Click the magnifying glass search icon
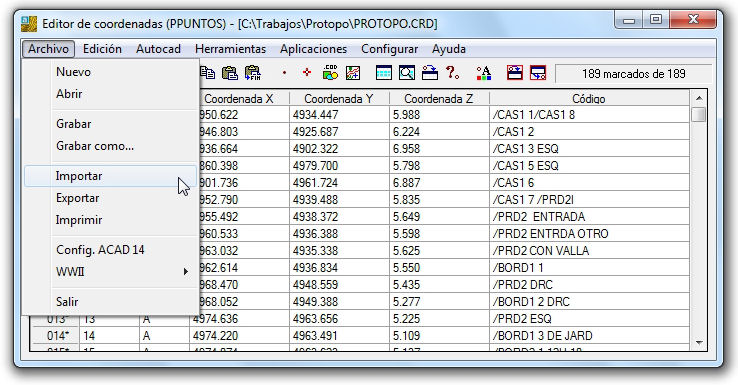 407,73
